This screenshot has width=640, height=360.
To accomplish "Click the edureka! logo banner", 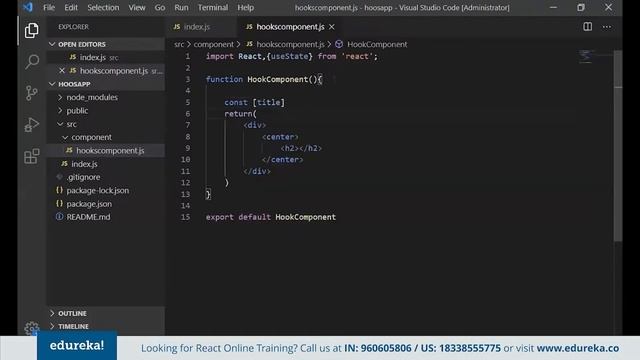I will (x=77, y=345).
